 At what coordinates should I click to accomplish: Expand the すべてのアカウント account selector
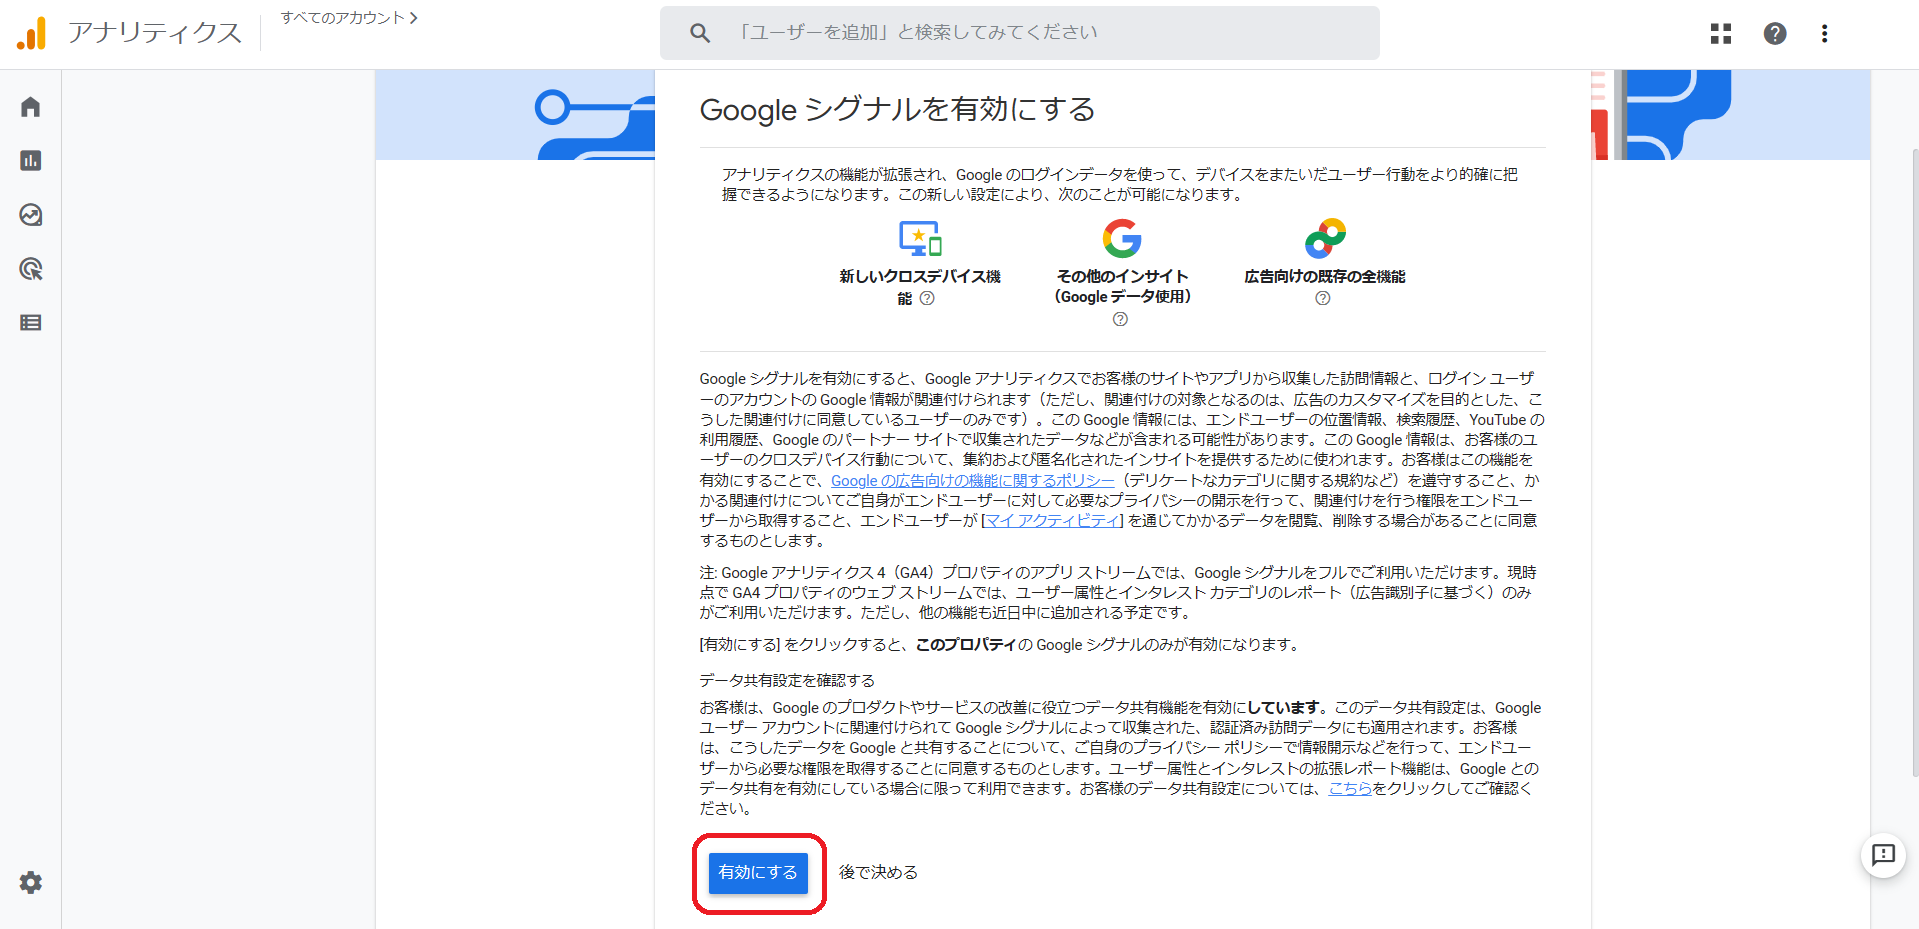349,18
